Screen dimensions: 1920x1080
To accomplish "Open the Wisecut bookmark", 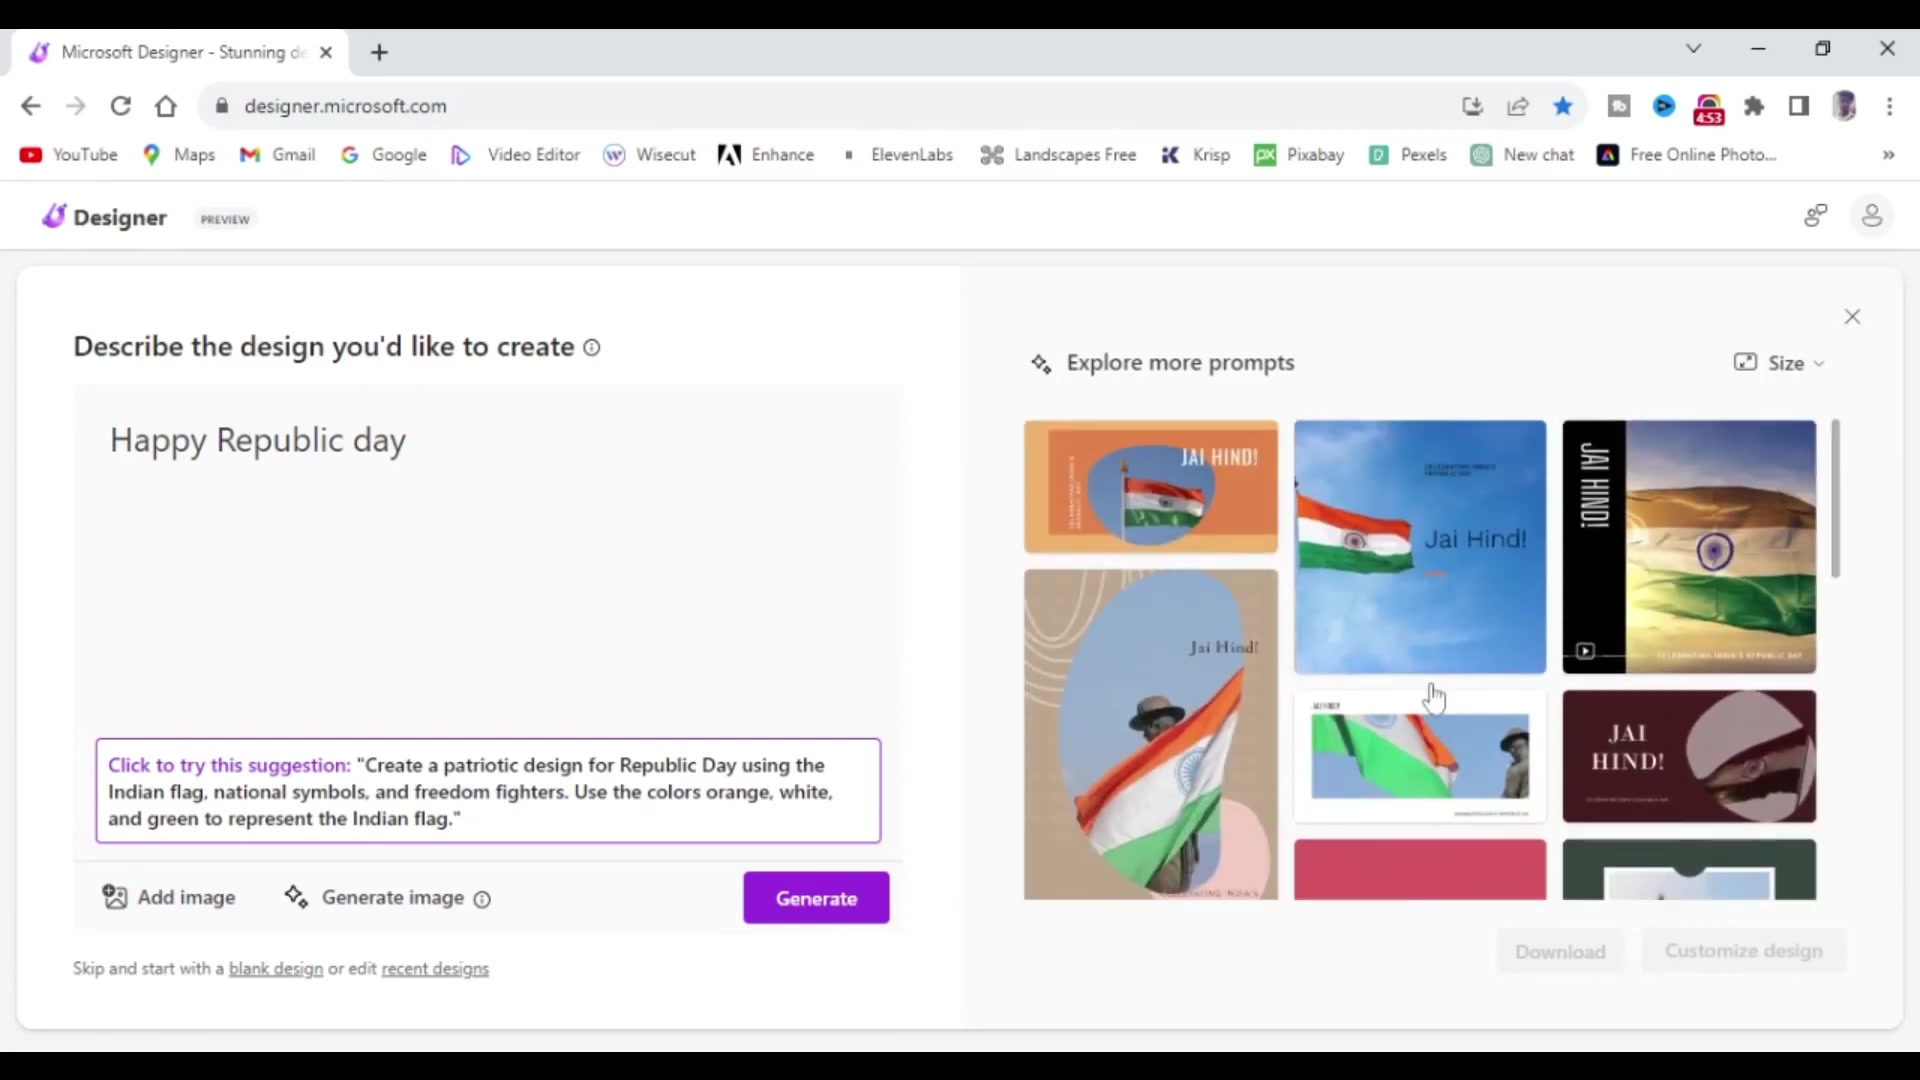I will pos(650,155).
